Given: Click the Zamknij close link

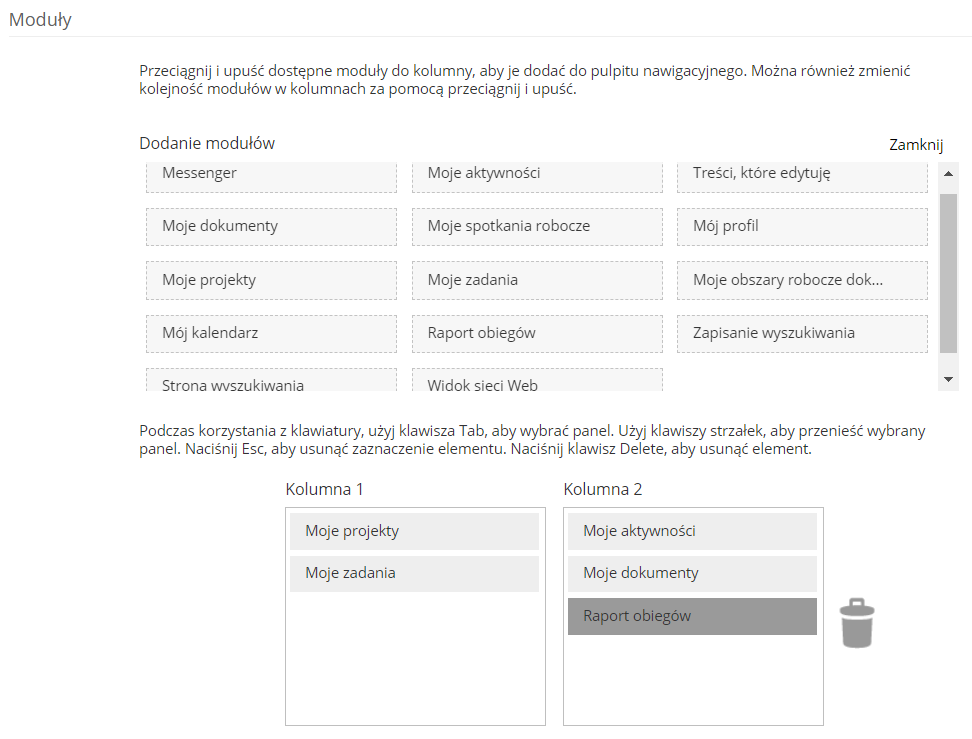Looking at the screenshot, I should click(x=916, y=145).
